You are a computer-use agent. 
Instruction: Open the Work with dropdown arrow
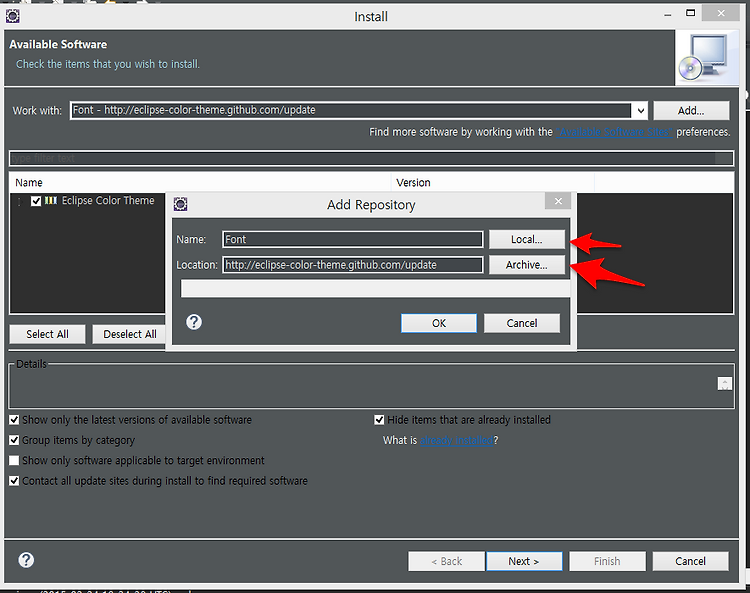pyautogui.click(x=640, y=111)
